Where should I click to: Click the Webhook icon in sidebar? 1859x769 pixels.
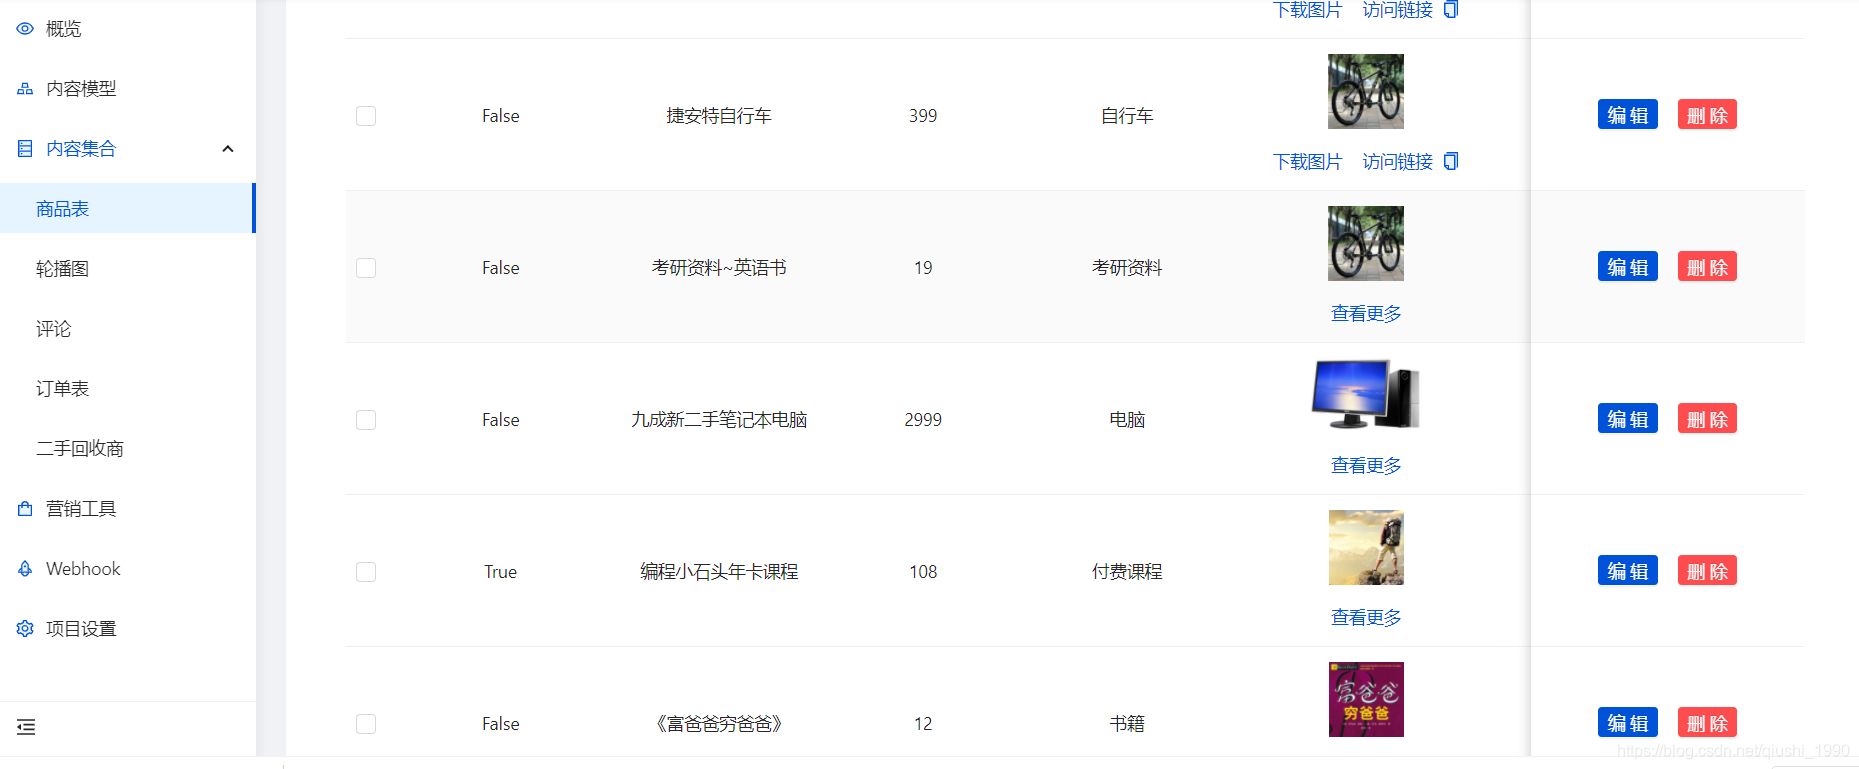[25, 569]
